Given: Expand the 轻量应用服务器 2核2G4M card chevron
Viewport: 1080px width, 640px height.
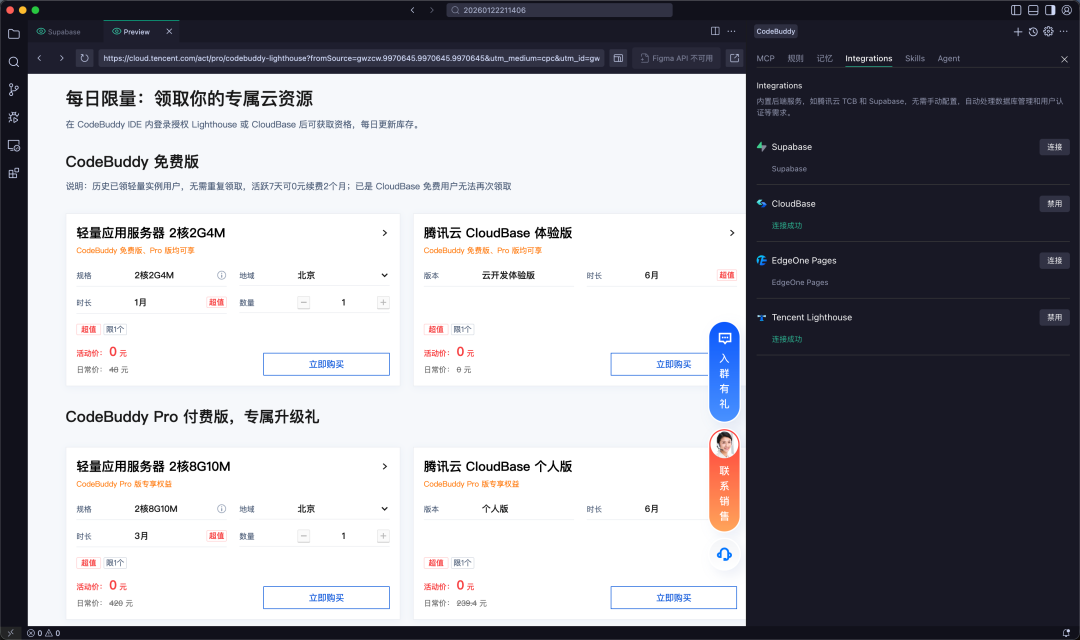Looking at the screenshot, I should (383, 232).
